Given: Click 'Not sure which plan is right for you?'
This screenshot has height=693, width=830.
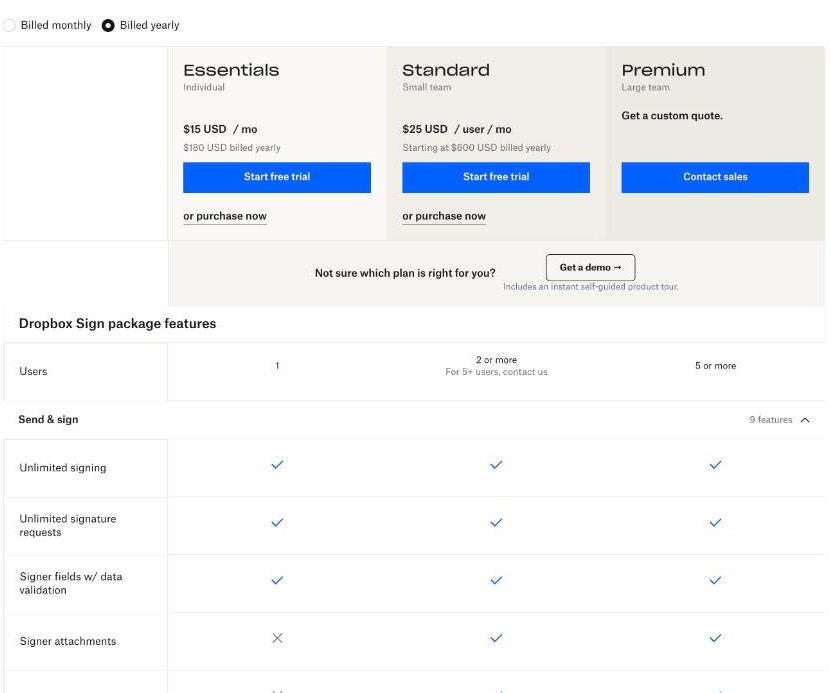Looking at the screenshot, I should click(405, 273).
